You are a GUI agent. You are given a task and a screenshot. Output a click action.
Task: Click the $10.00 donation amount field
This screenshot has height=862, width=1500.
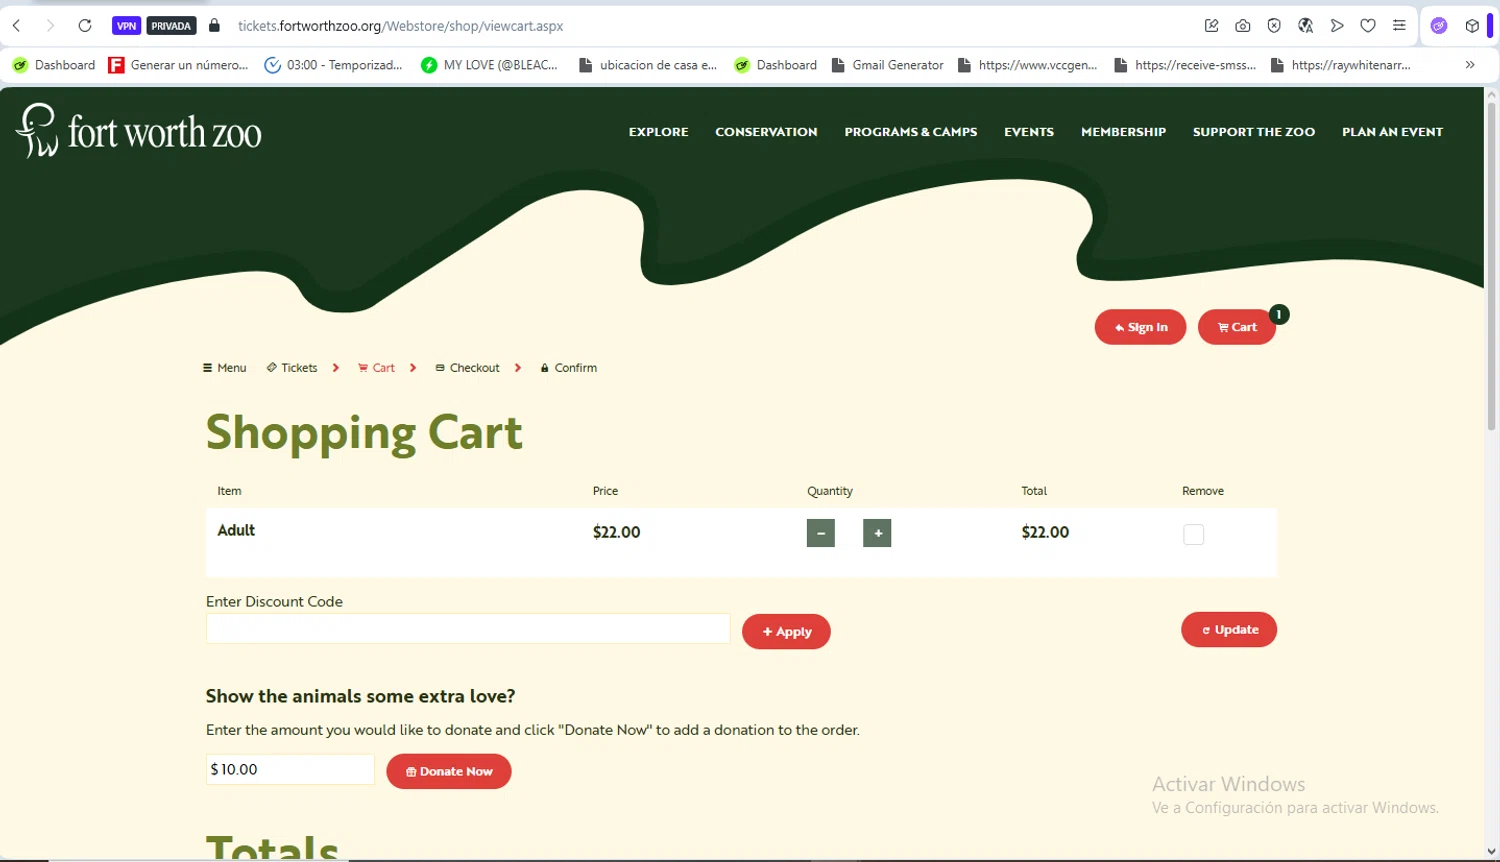[290, 769]
